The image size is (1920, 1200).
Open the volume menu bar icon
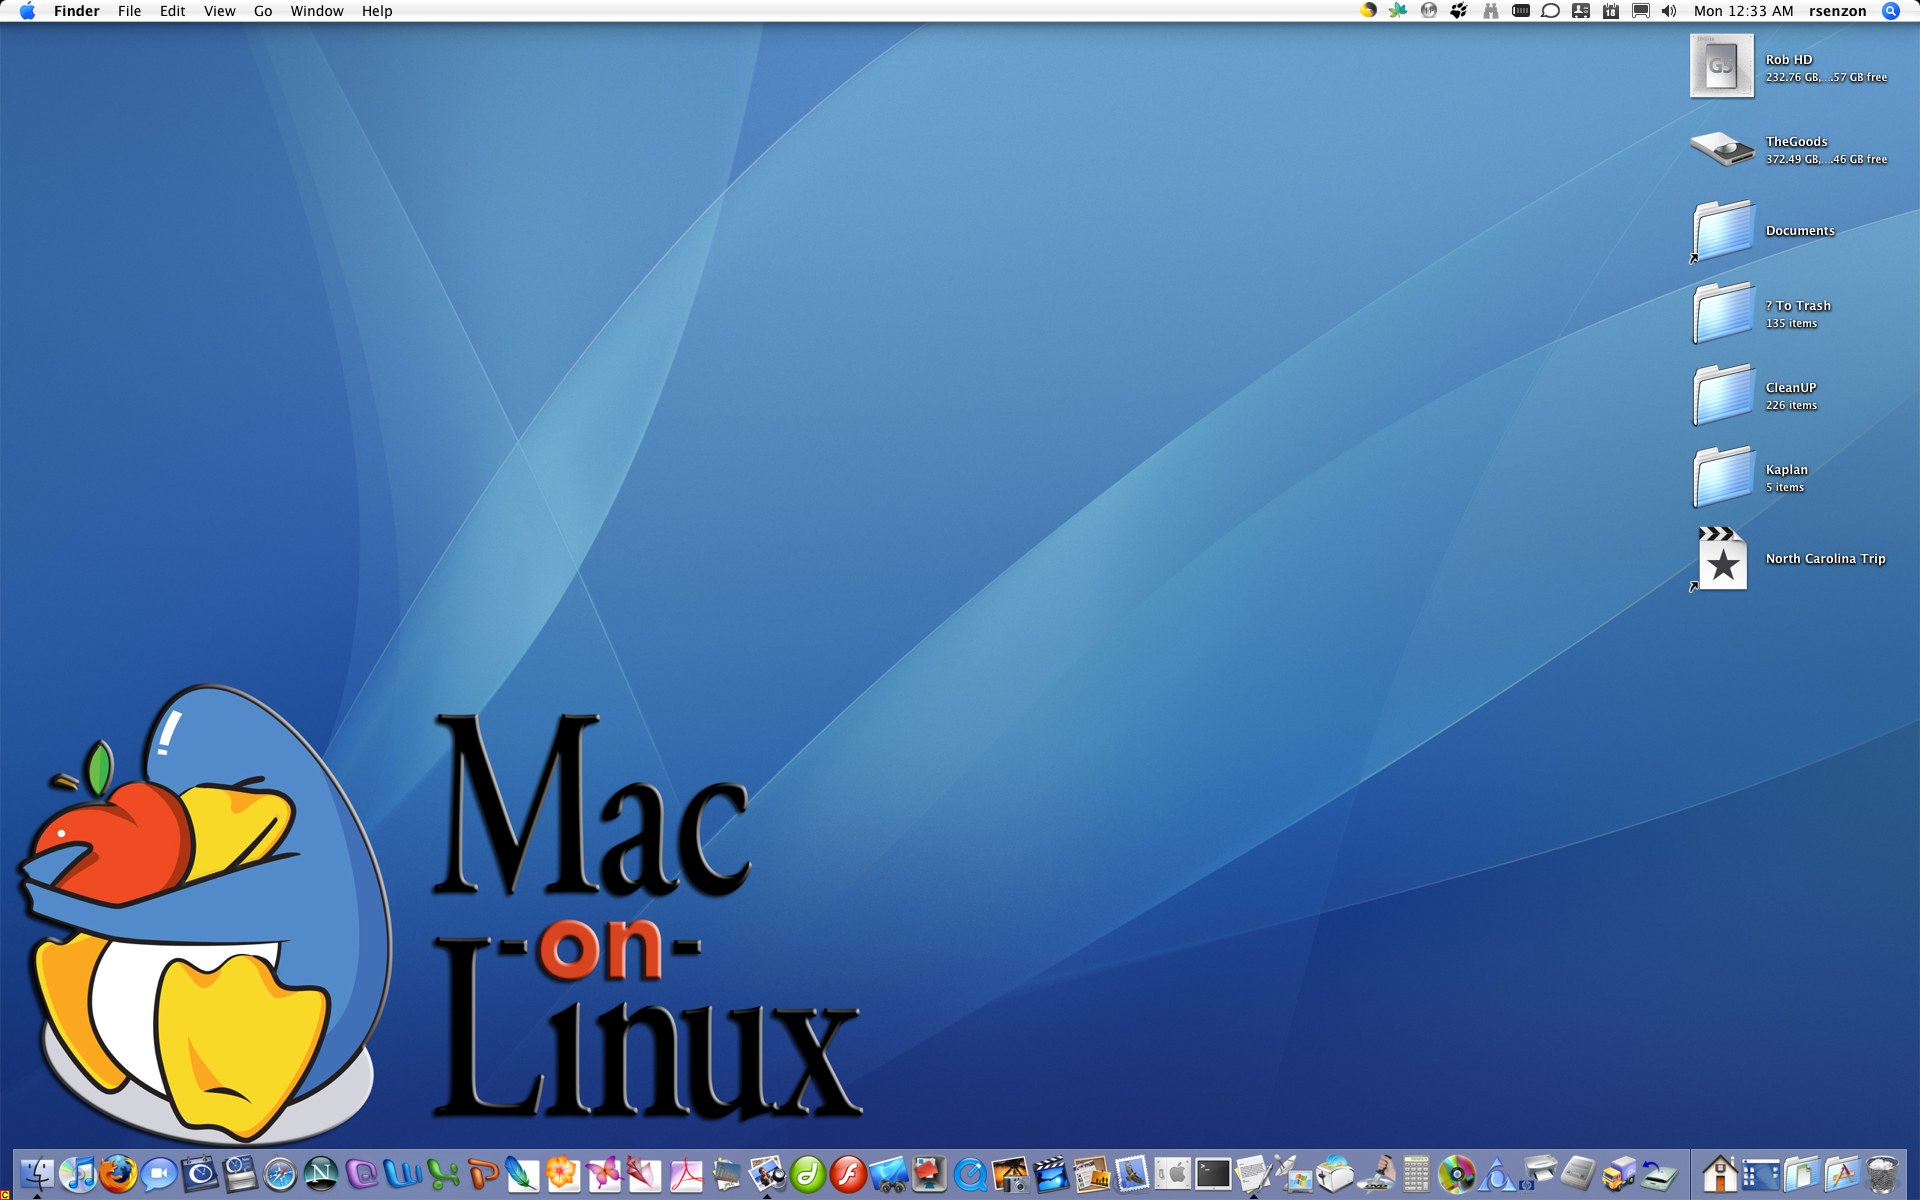[1669, 11]
